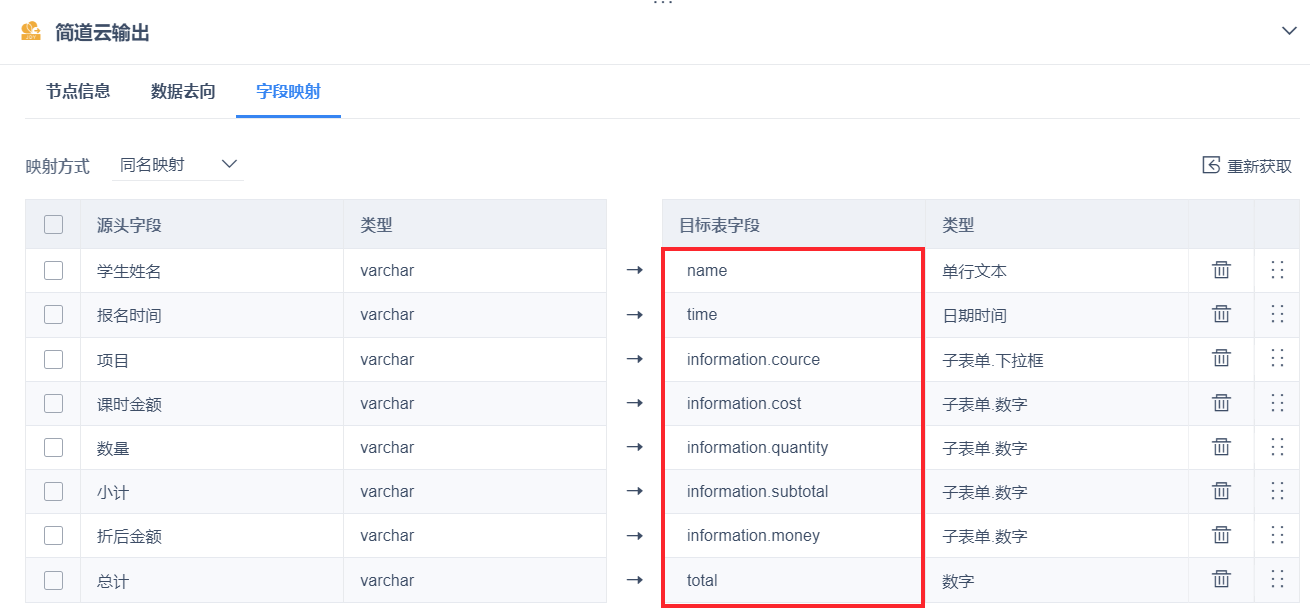Switch to the 节点信息 tab
This screenshot has width=1310, height=608.
pyautogui.click(x=78, y=92)
